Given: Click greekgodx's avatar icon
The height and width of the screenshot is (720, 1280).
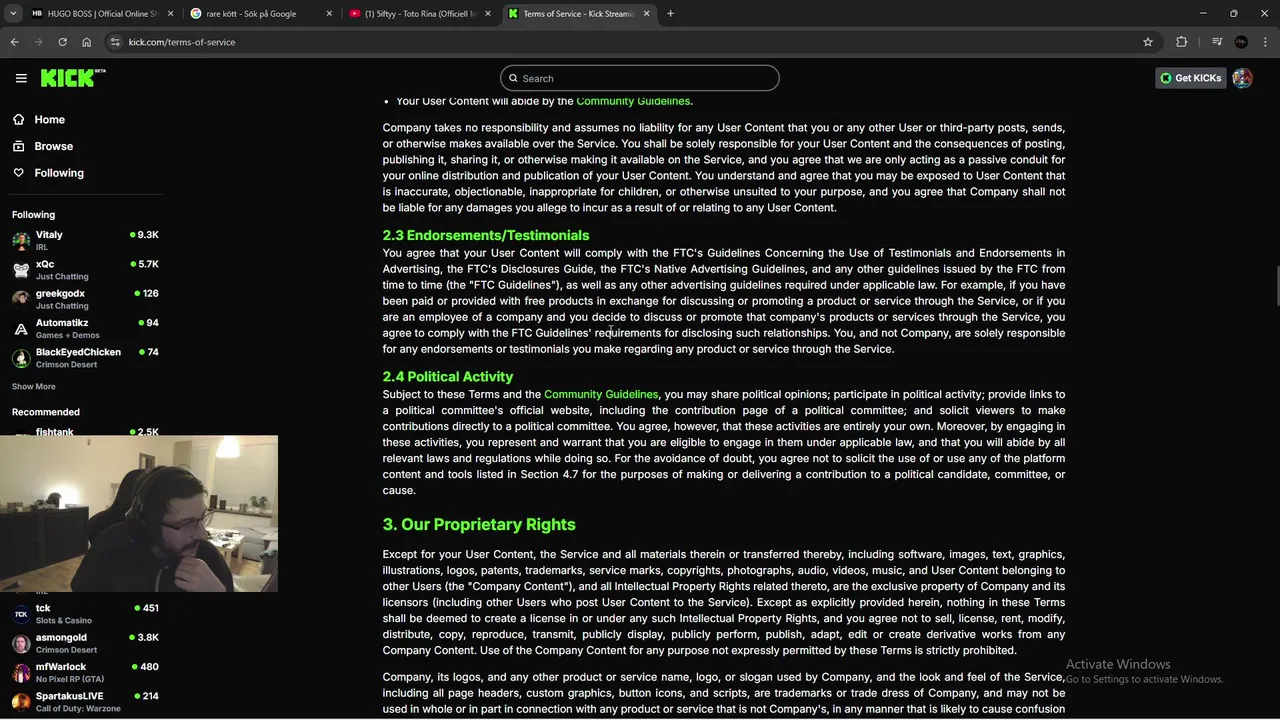Looking at the screenshot, I should click(x=21, y=299).
